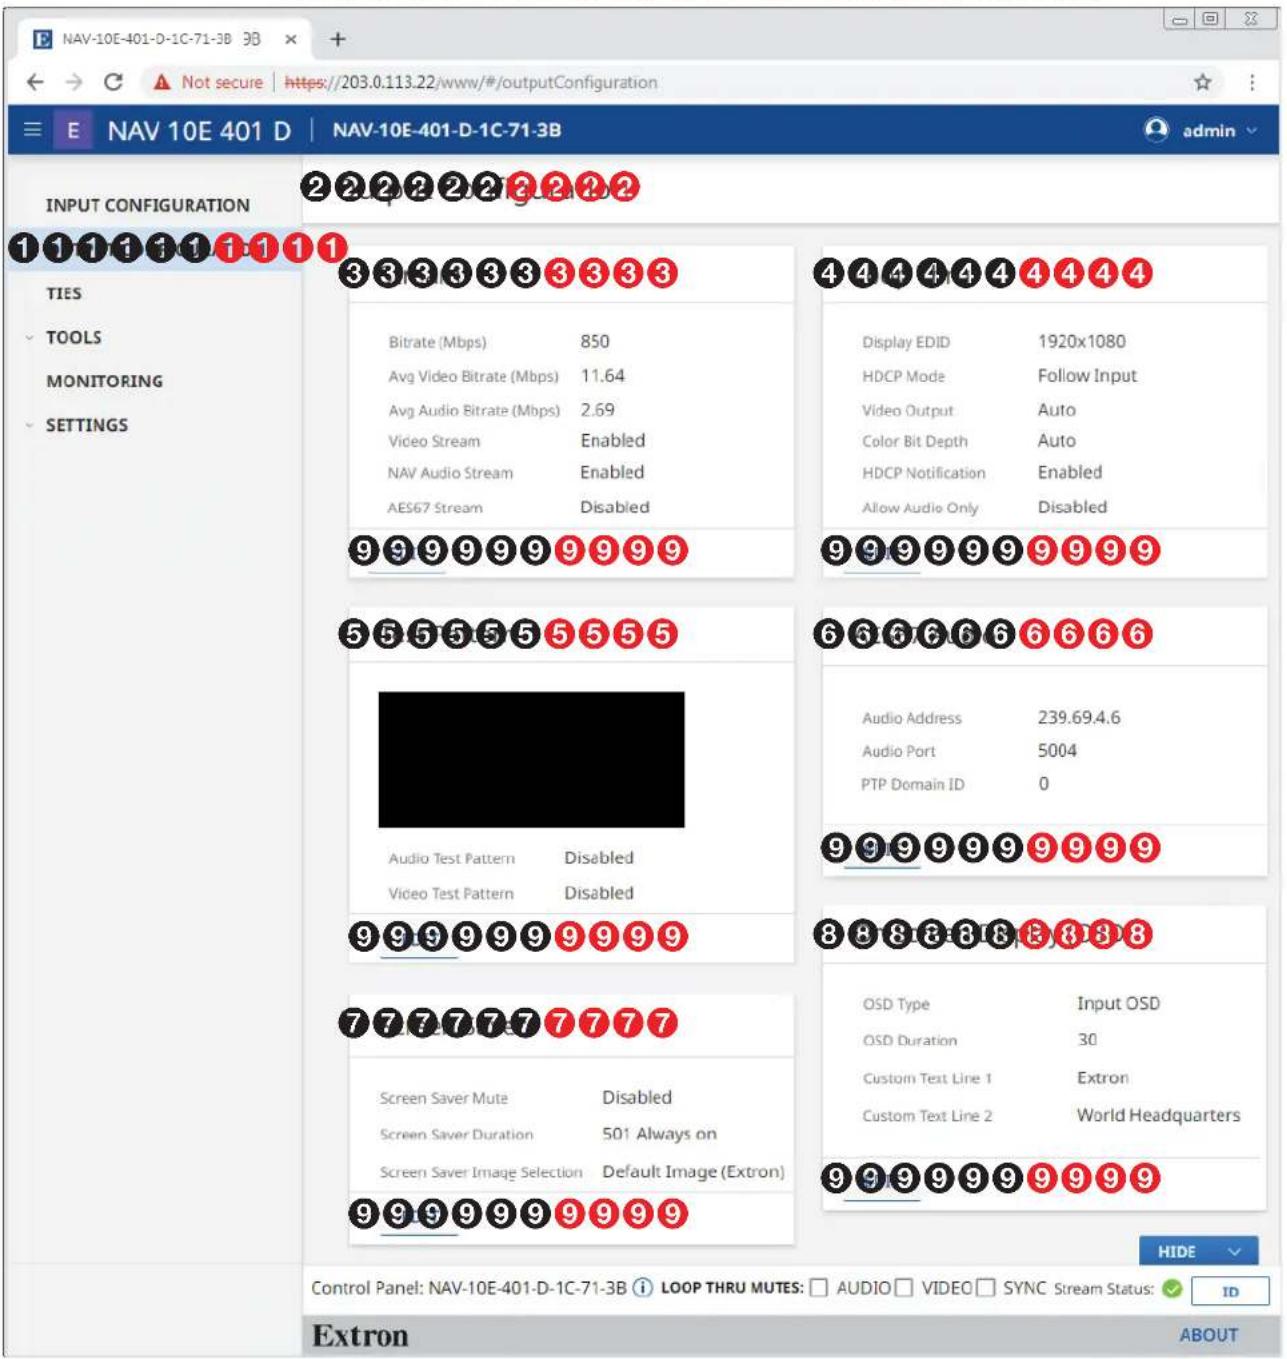1287x1359 pixels.
Task: Click the Not secure warning triangle
Action: coord(162,82)
